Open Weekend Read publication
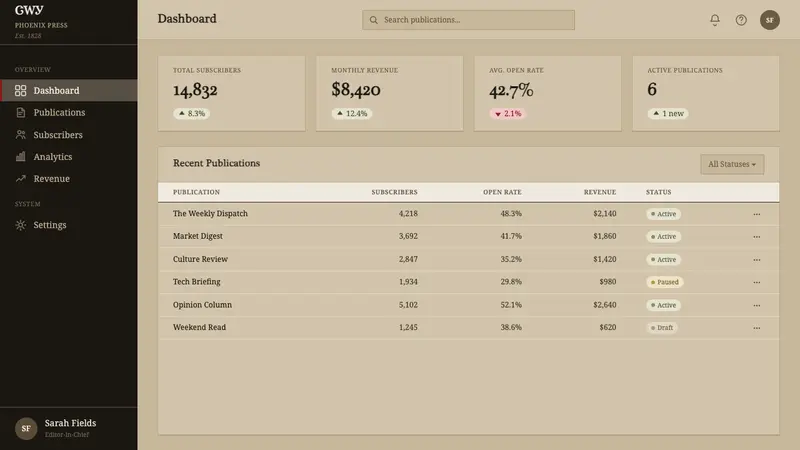Image resolution: width=800 pixels, height=450 pixels. pos(199,328)
